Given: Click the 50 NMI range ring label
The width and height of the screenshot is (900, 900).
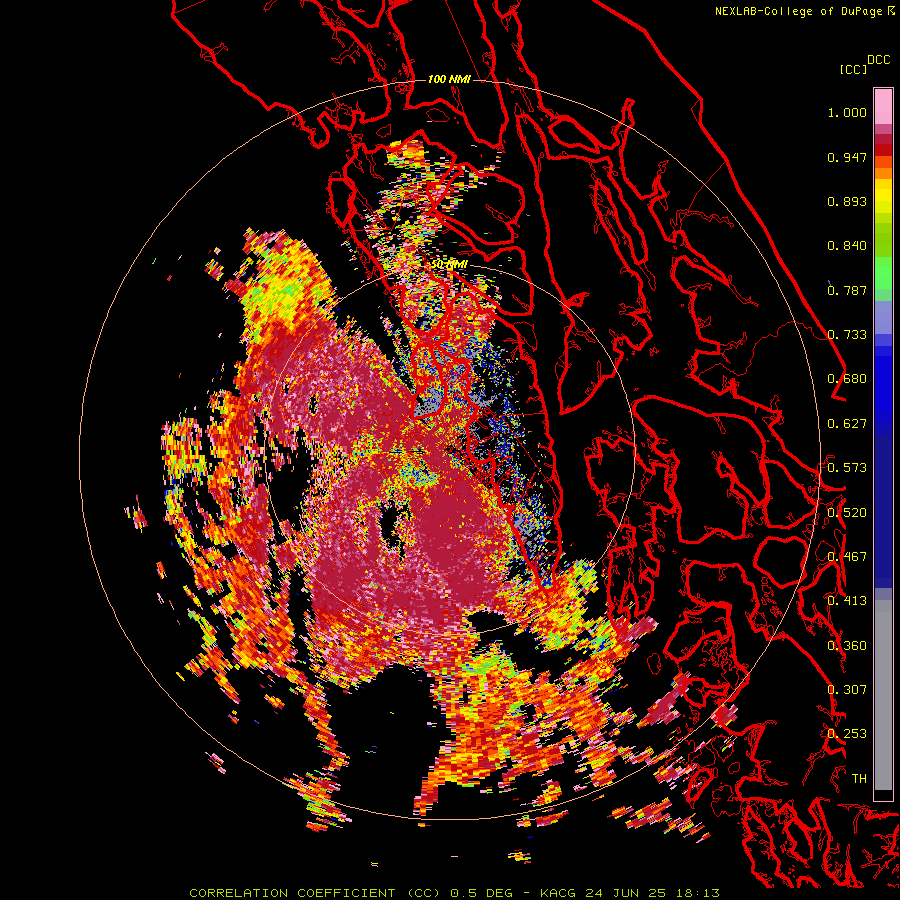Looking at the screenshot, I should pos(450,265).
